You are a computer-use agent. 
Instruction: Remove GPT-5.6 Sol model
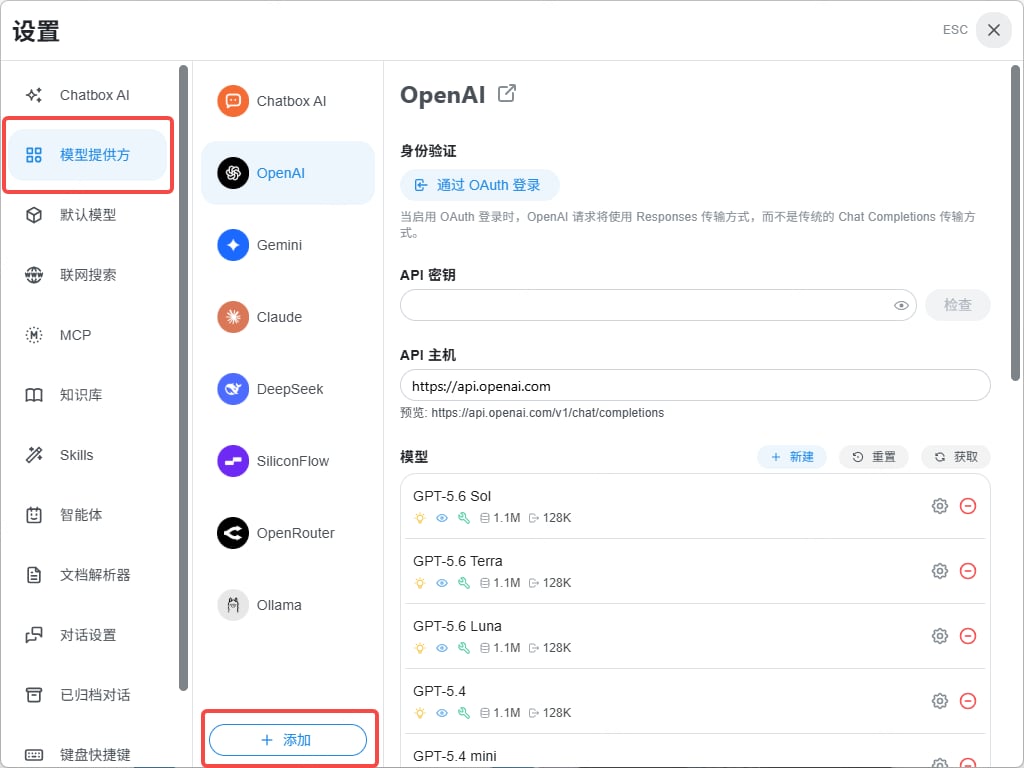click(968, 505)
